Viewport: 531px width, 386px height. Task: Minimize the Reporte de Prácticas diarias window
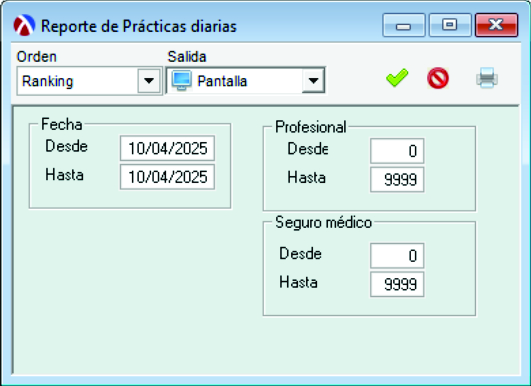click(x=404, y=25)
